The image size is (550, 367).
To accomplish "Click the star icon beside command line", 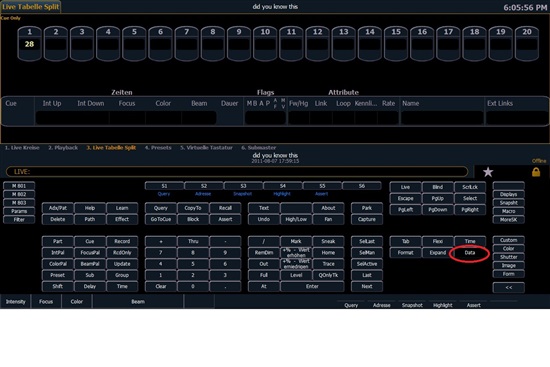I will 488,172.
